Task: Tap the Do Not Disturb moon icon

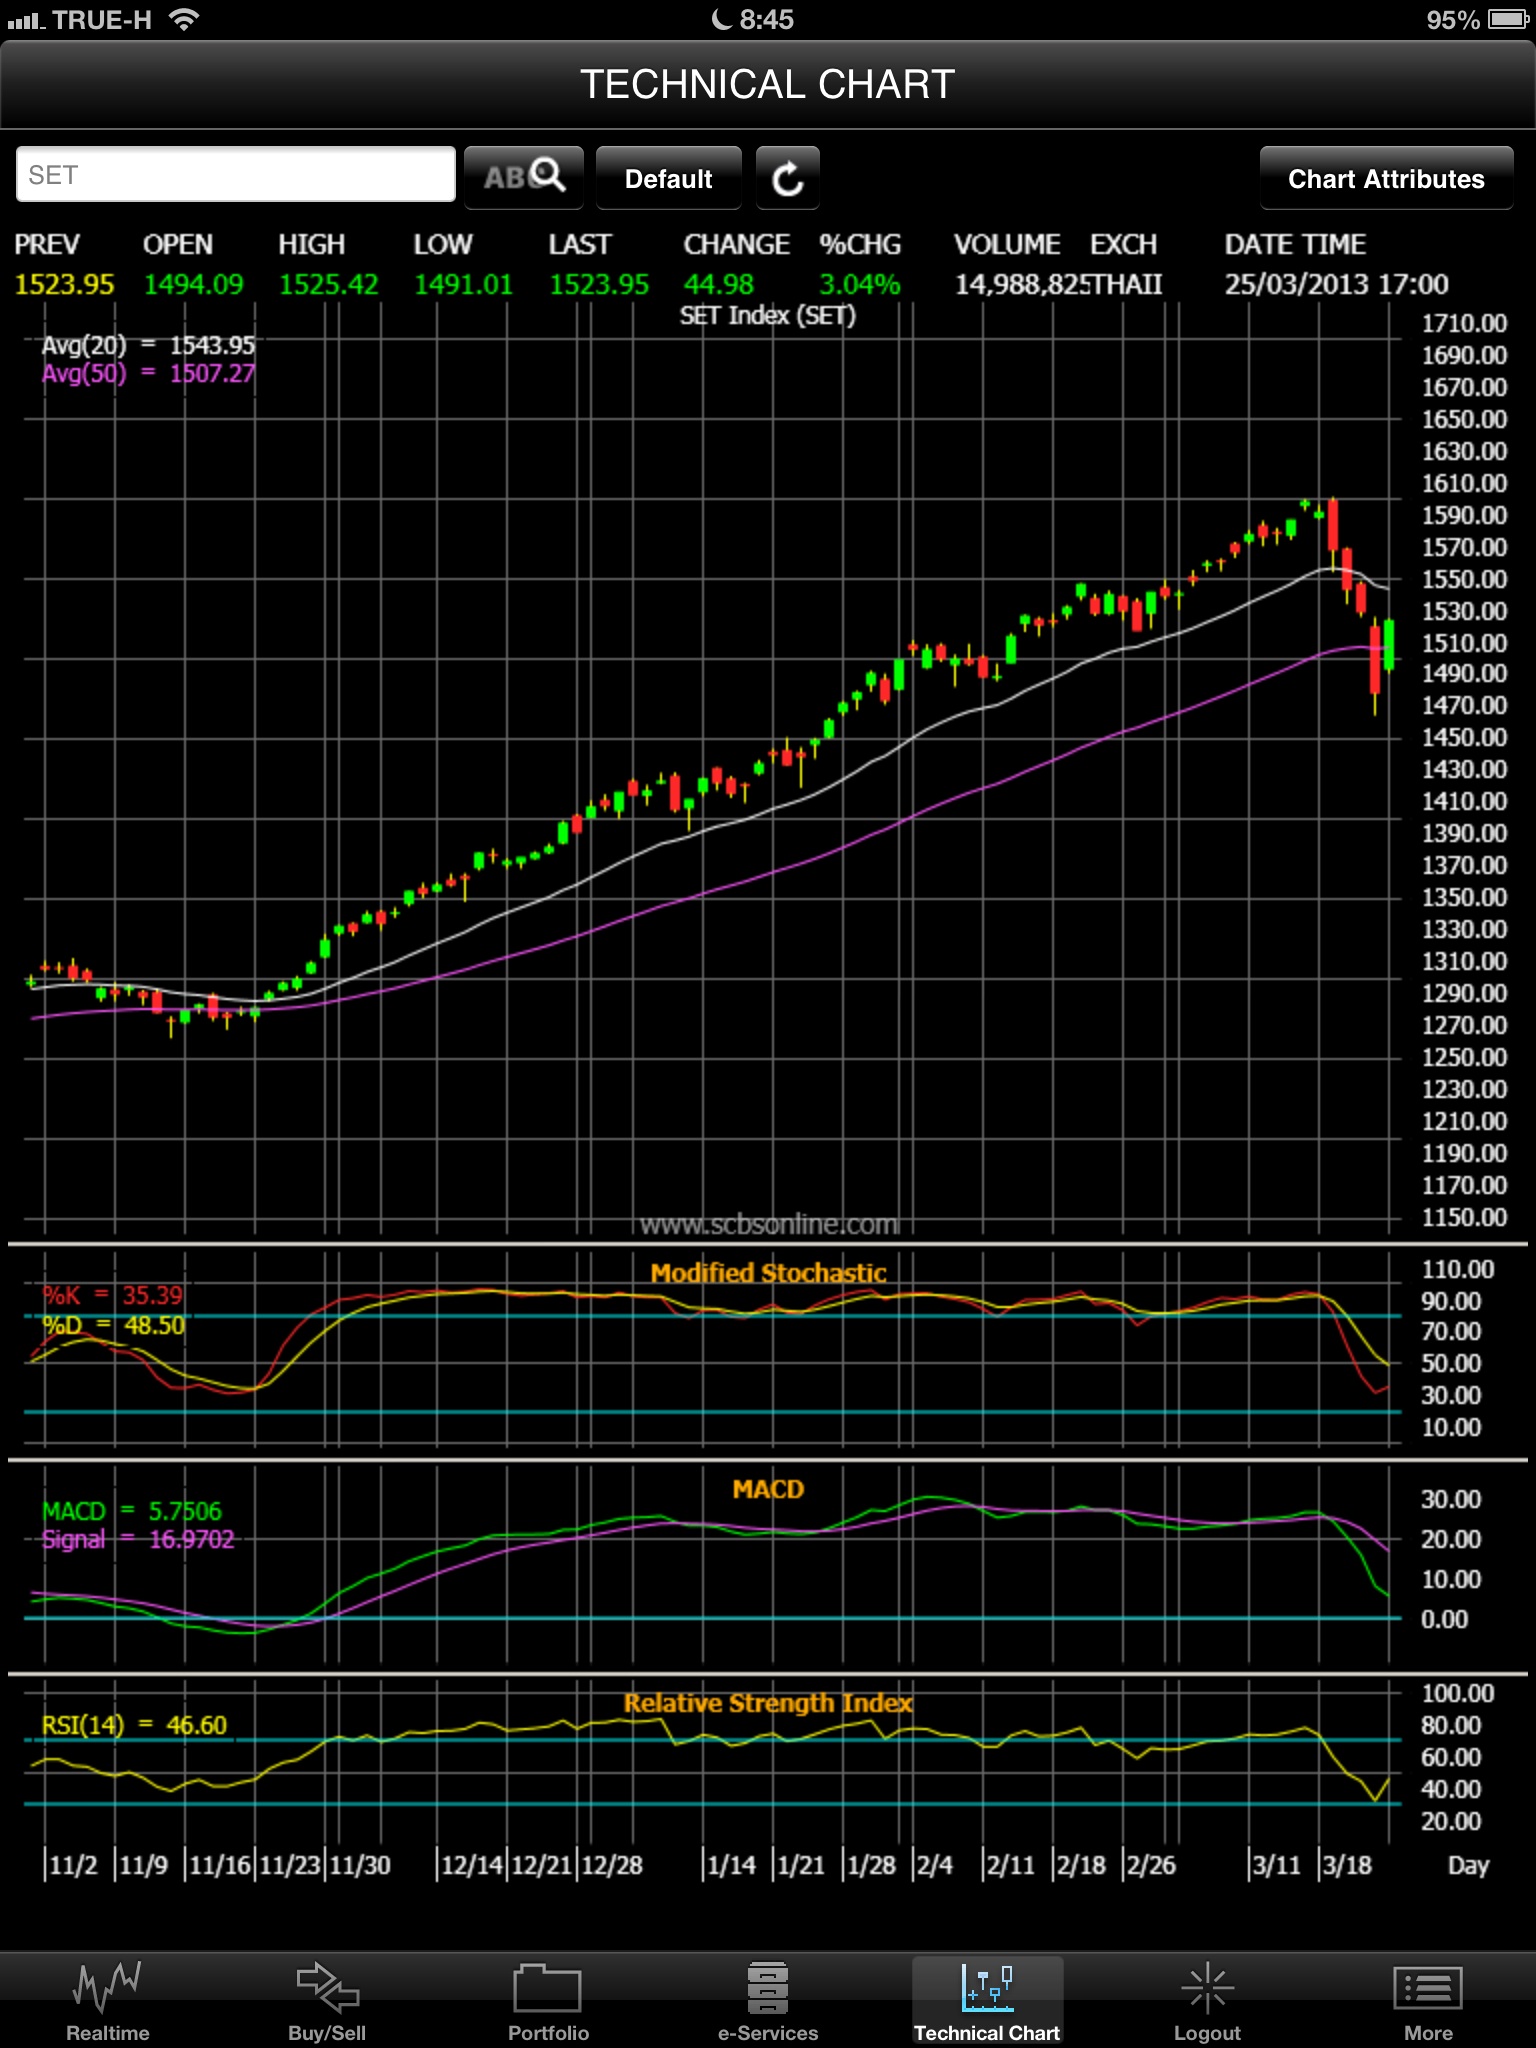Action: pyautogui.click(x=721, y=19)
